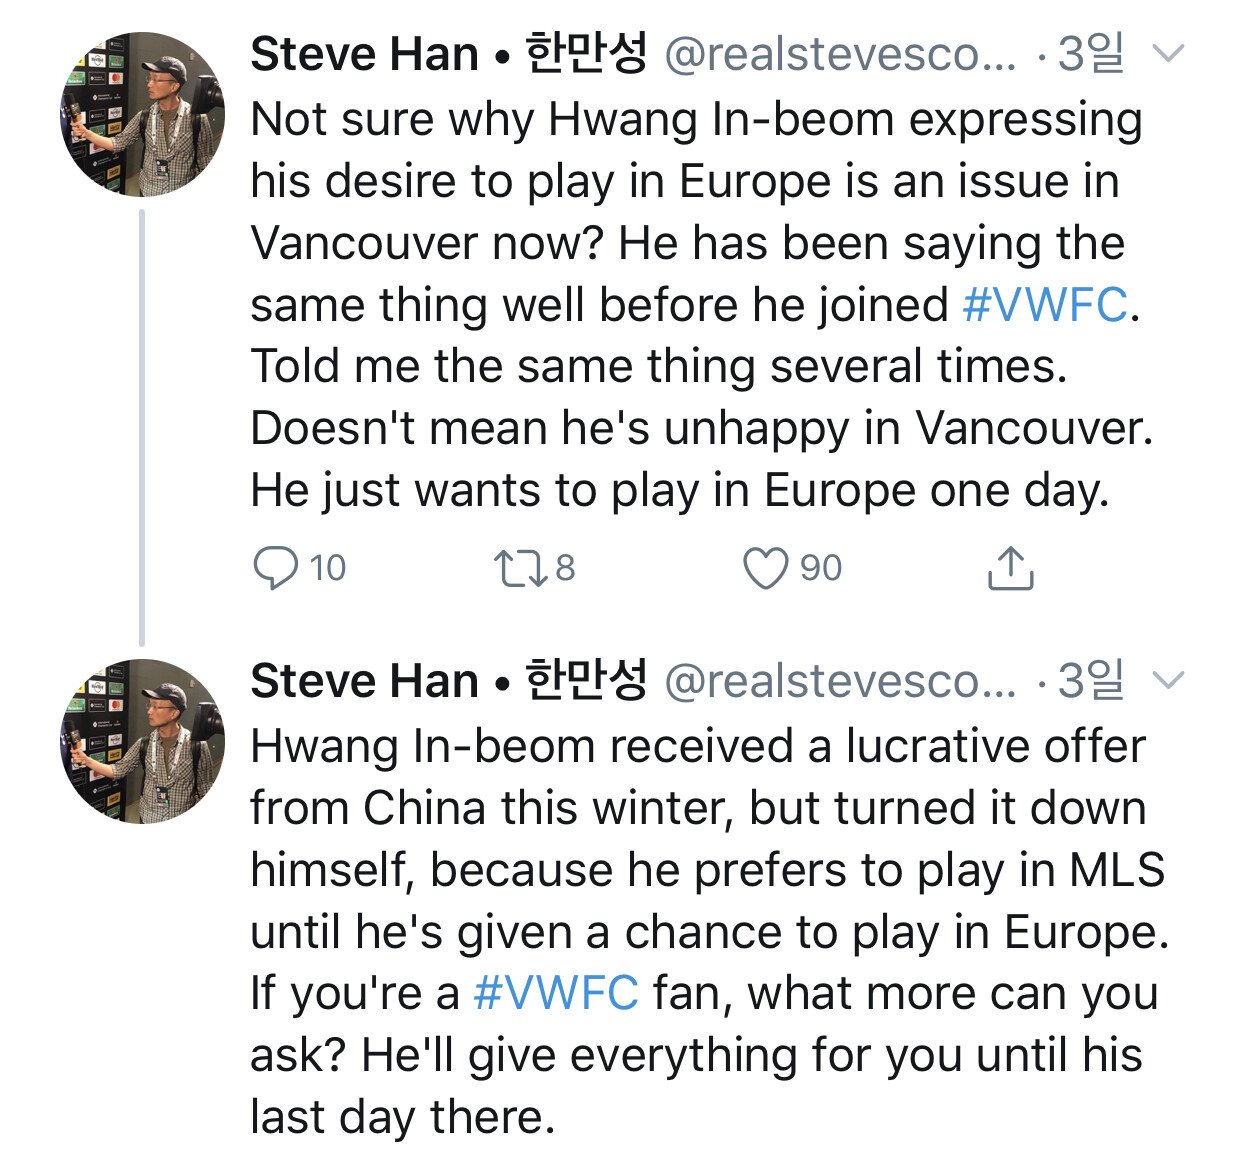Click the share icon on the first tweet
The width and height of the screenshot is (1242, 1151).
[1010, 568]
